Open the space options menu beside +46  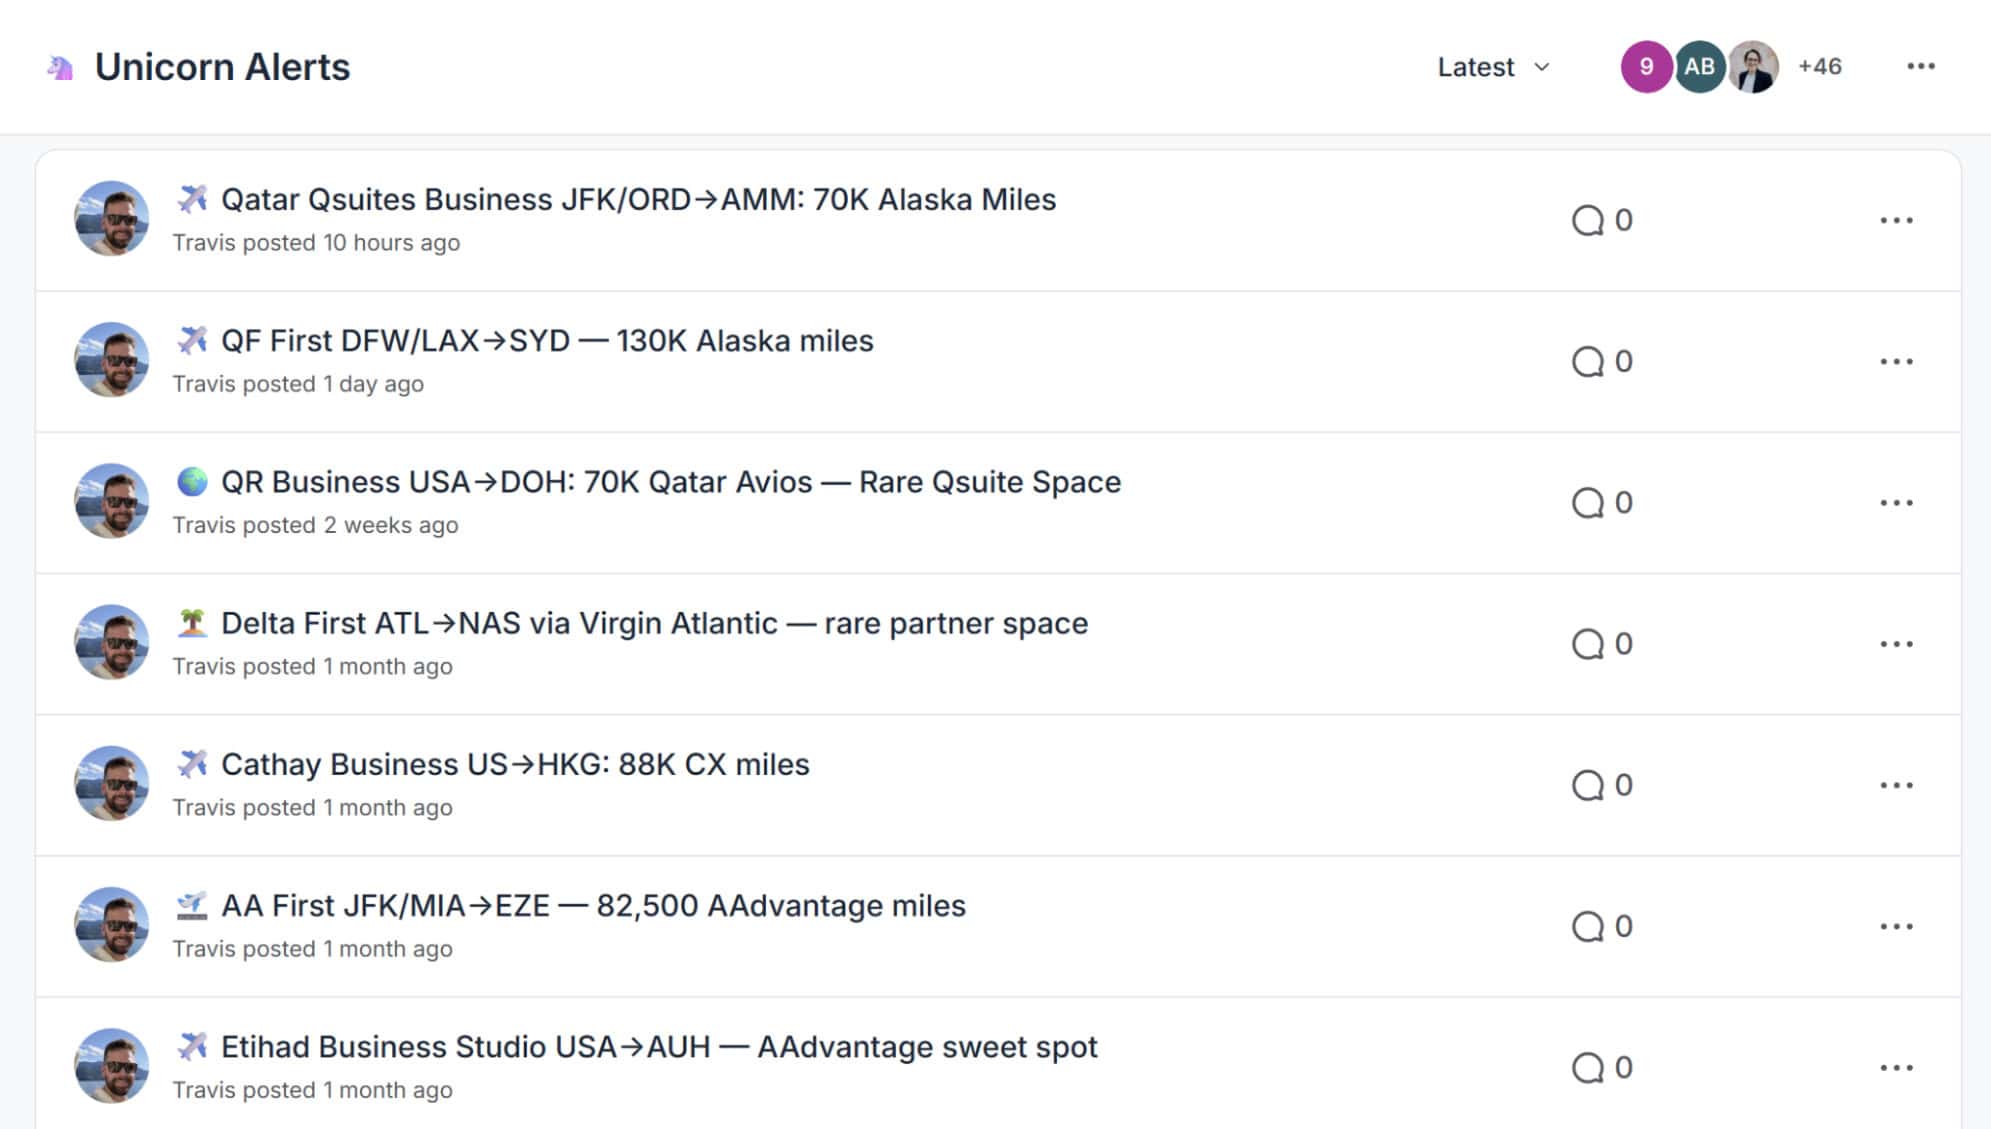(x=1920, y=67)
